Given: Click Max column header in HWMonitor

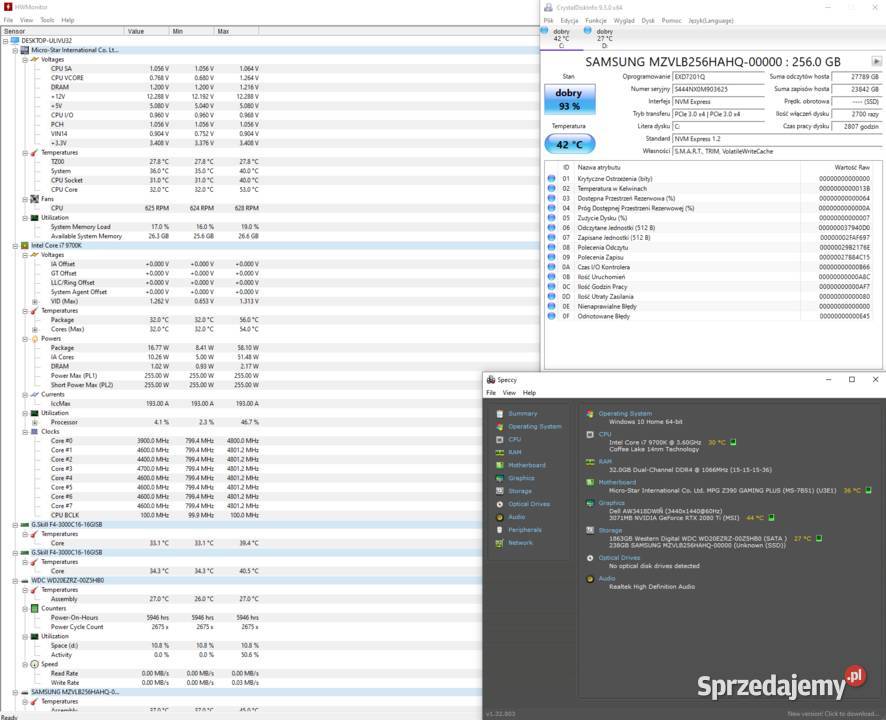Looking at the screenshot, I should click(x=236, y=31).
